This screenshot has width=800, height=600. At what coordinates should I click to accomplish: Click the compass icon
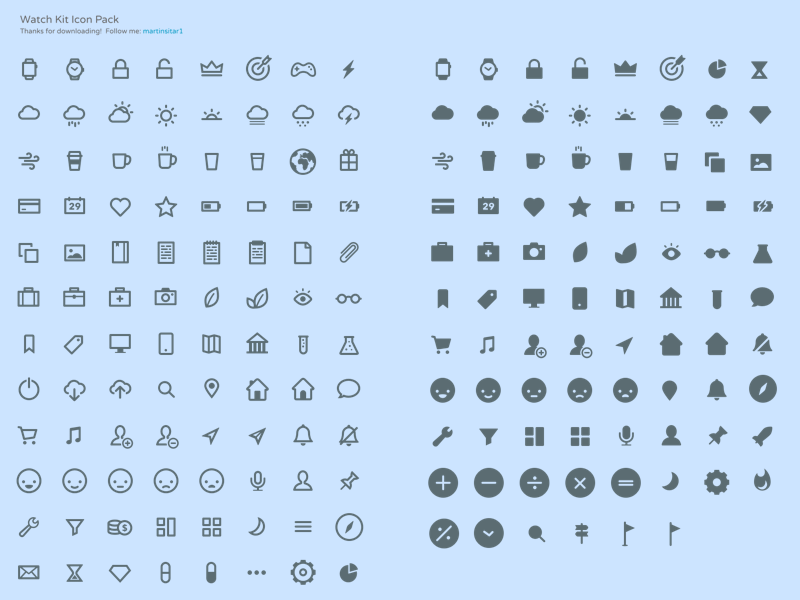(x=348, y=527)
